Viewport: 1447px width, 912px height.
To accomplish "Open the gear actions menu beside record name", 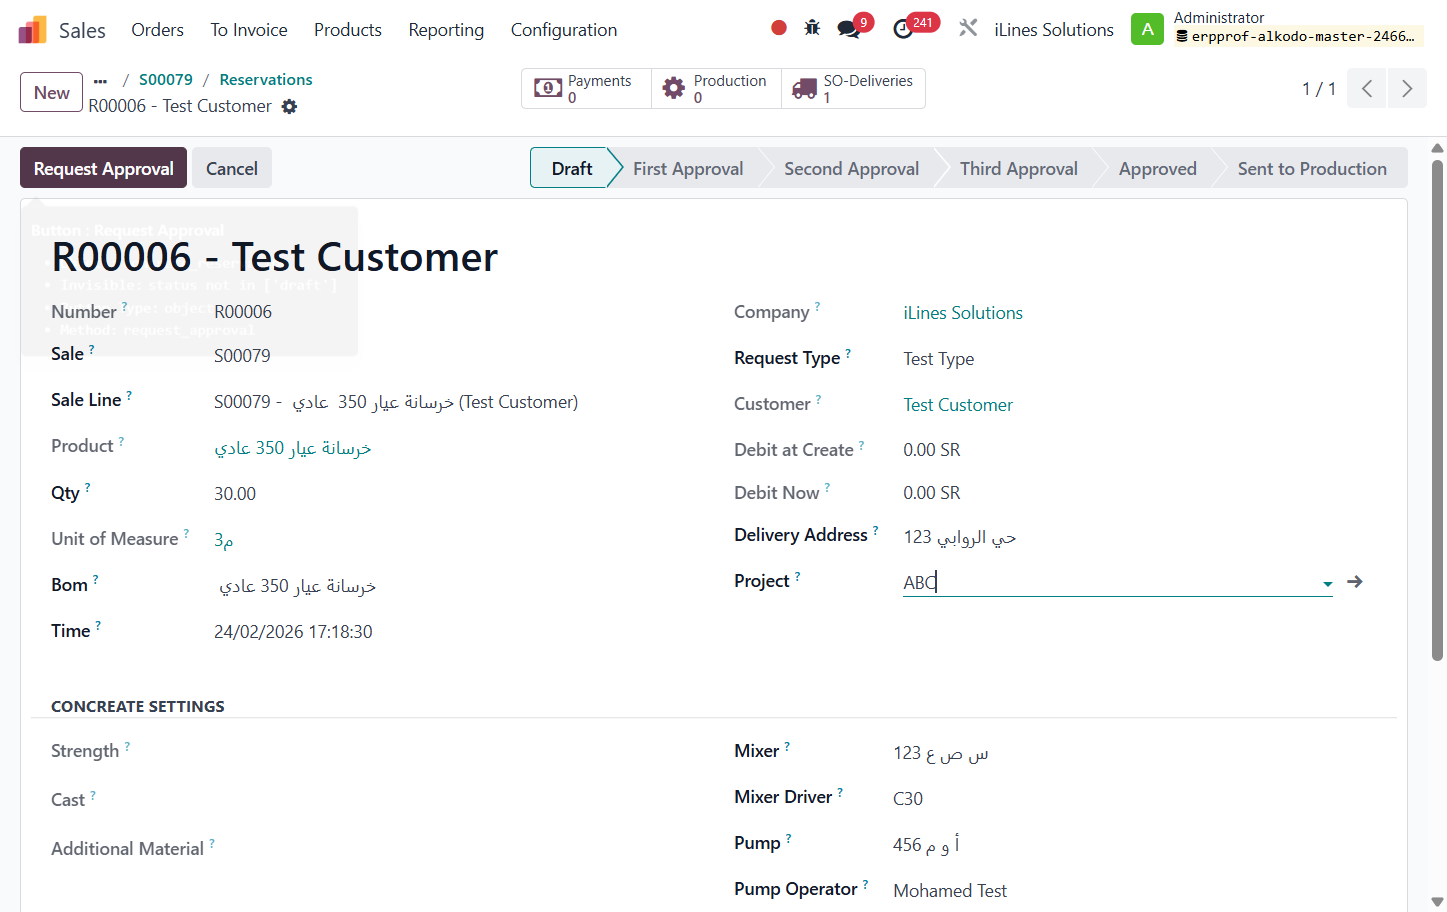I will [289, 106].
